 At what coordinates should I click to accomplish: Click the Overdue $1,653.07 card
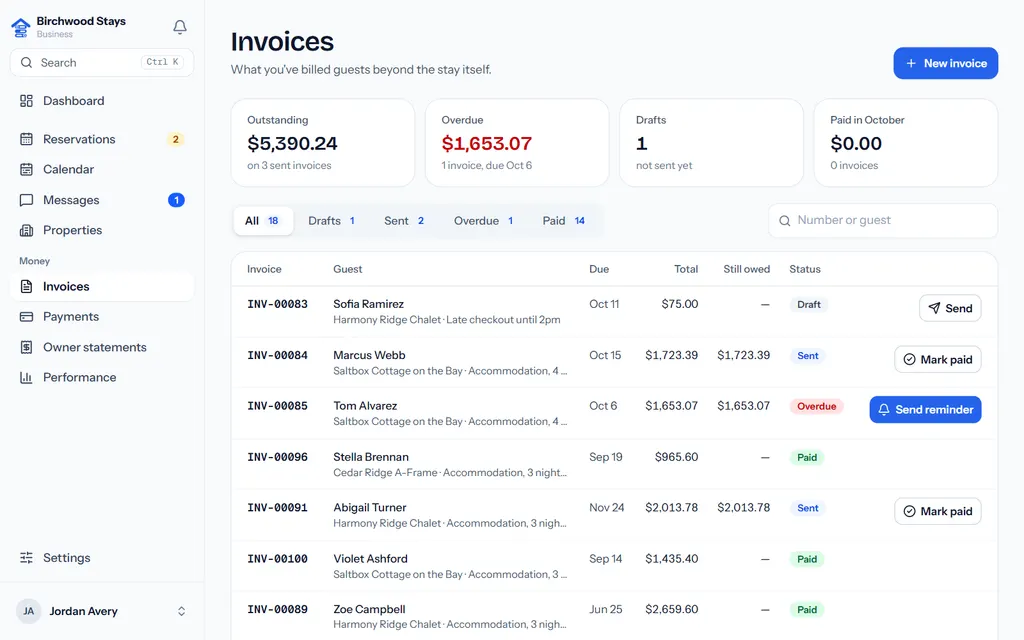517,143
